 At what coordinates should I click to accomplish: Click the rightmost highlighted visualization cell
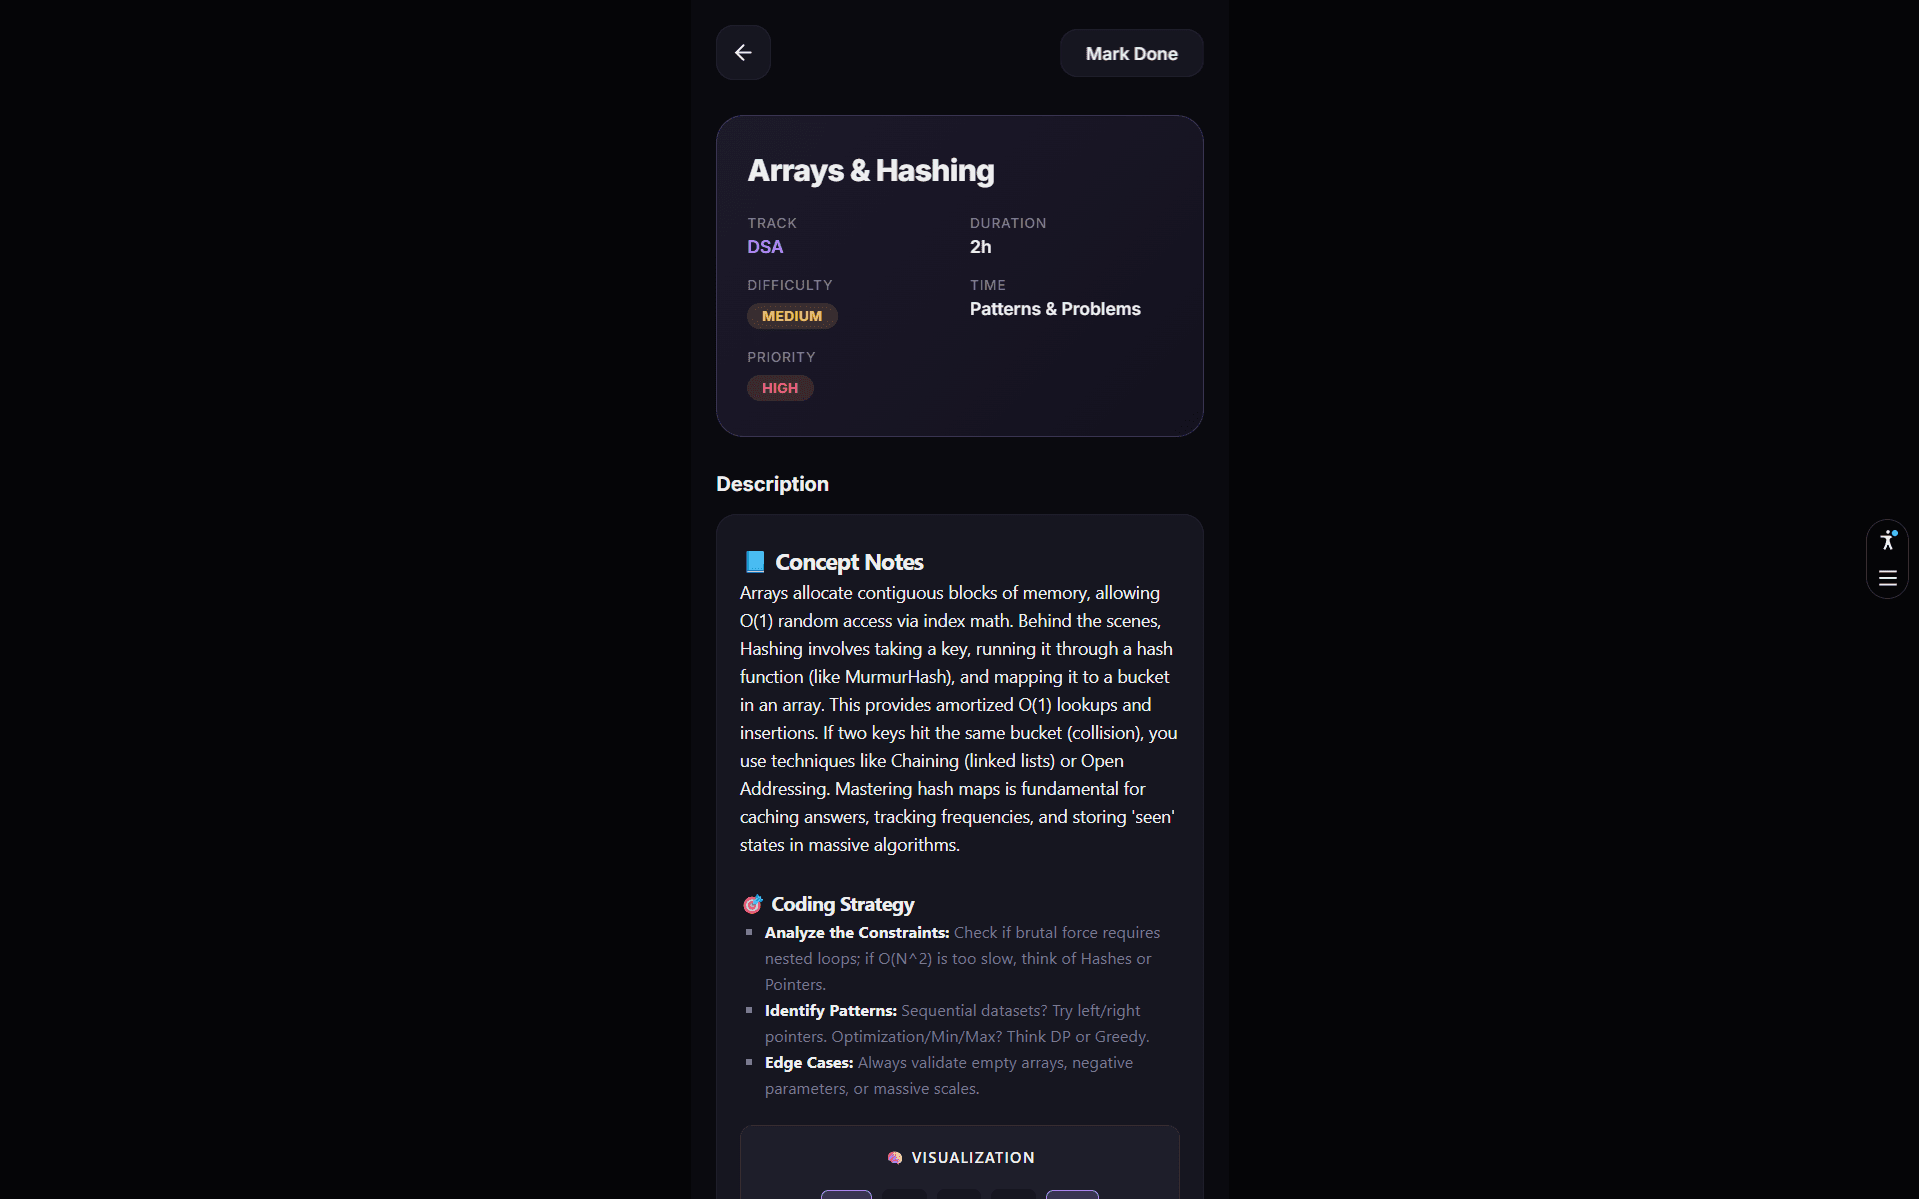point(1072,1194)
